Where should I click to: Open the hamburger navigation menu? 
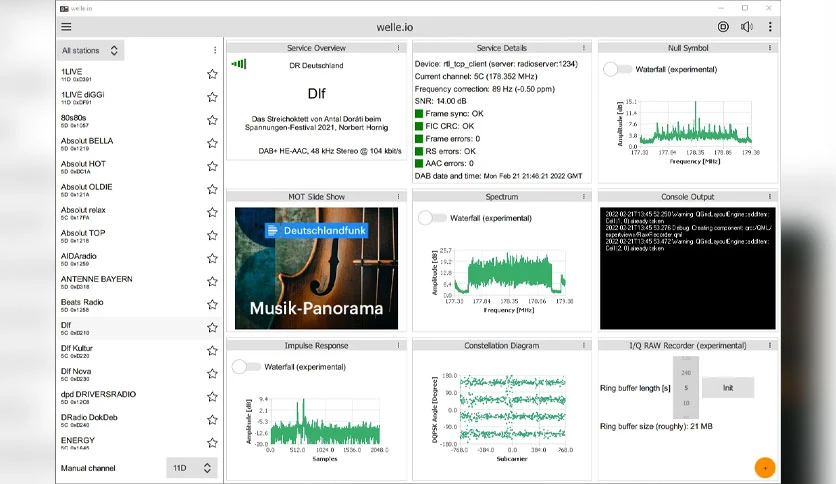click(66, 27)
